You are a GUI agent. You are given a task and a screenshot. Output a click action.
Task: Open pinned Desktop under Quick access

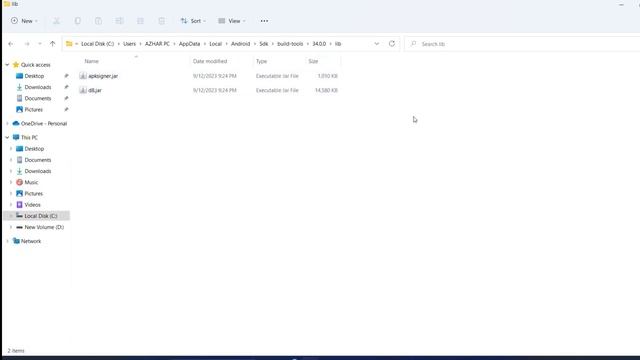pyautogui.click(x=34, y=76)
